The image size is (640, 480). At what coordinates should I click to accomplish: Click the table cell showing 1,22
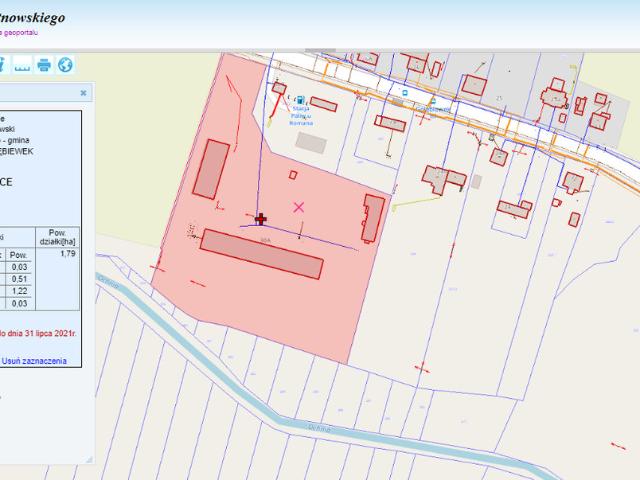point(19,291)
